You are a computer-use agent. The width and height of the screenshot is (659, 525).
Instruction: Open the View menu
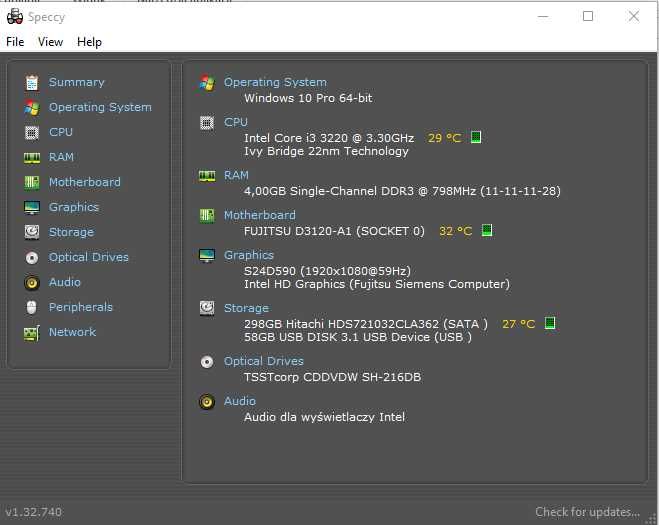tap(50, 42)
